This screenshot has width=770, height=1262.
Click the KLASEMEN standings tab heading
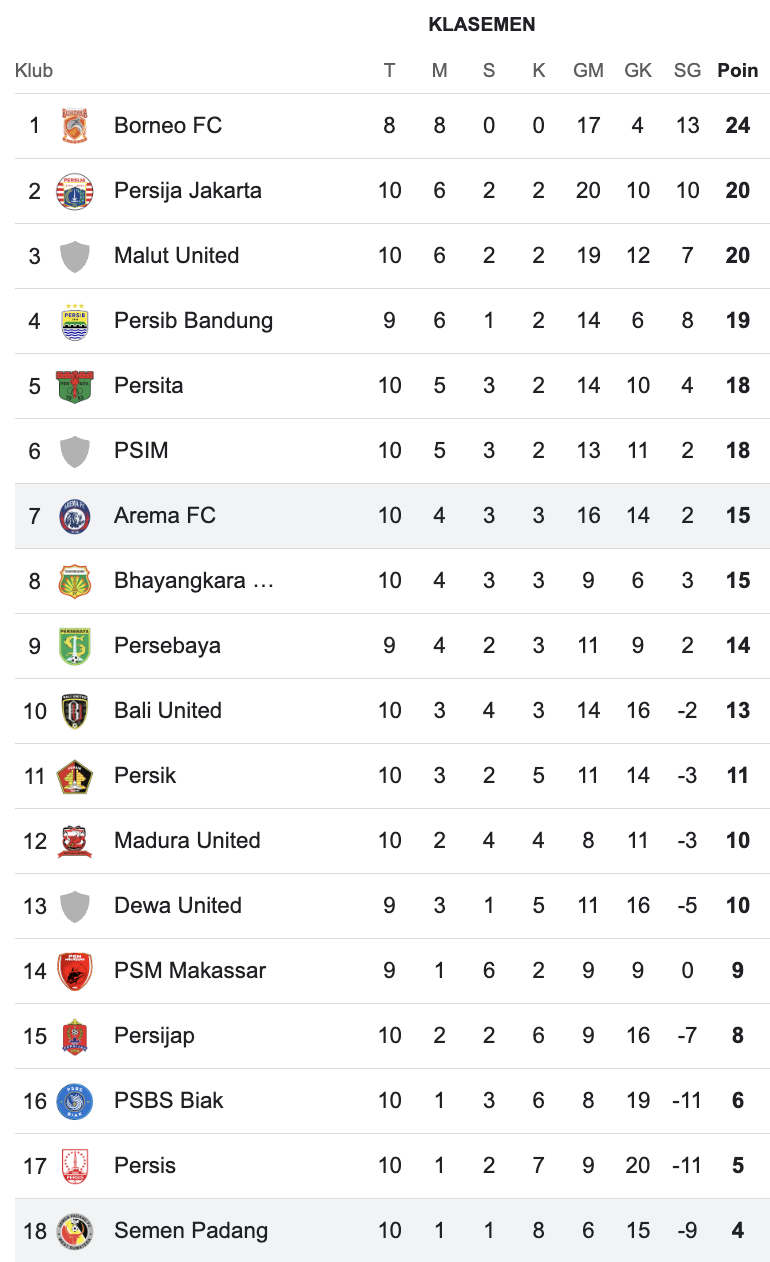point(481,25)
